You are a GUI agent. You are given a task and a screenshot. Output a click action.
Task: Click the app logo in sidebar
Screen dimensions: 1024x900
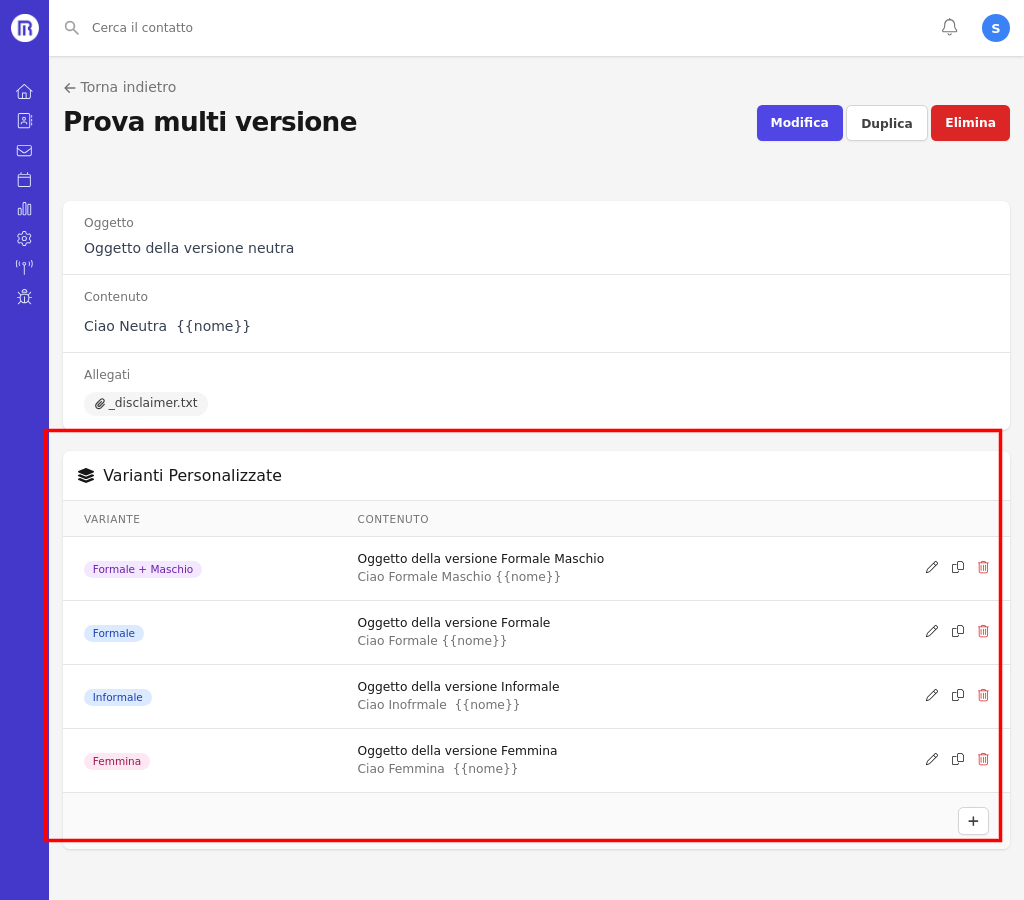tap(24, 28)
